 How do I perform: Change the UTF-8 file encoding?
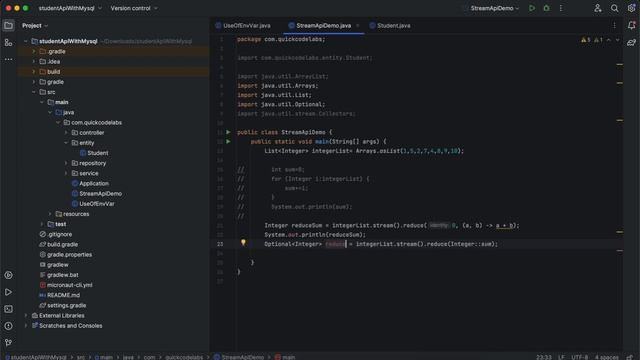(x=580, y=357)
